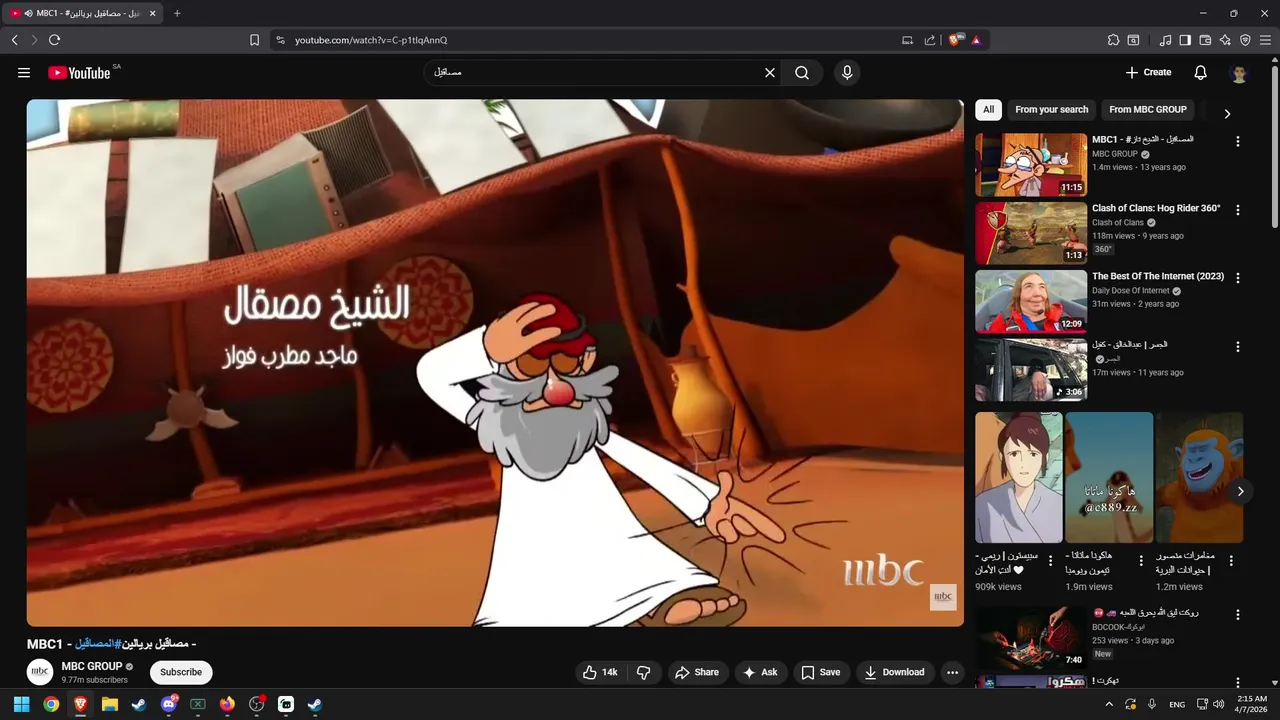The width and height of the screenshot is (1280, 720).
Task: Expand the shorts shelf with the right arrow
Action: [x=1240, y=491]
